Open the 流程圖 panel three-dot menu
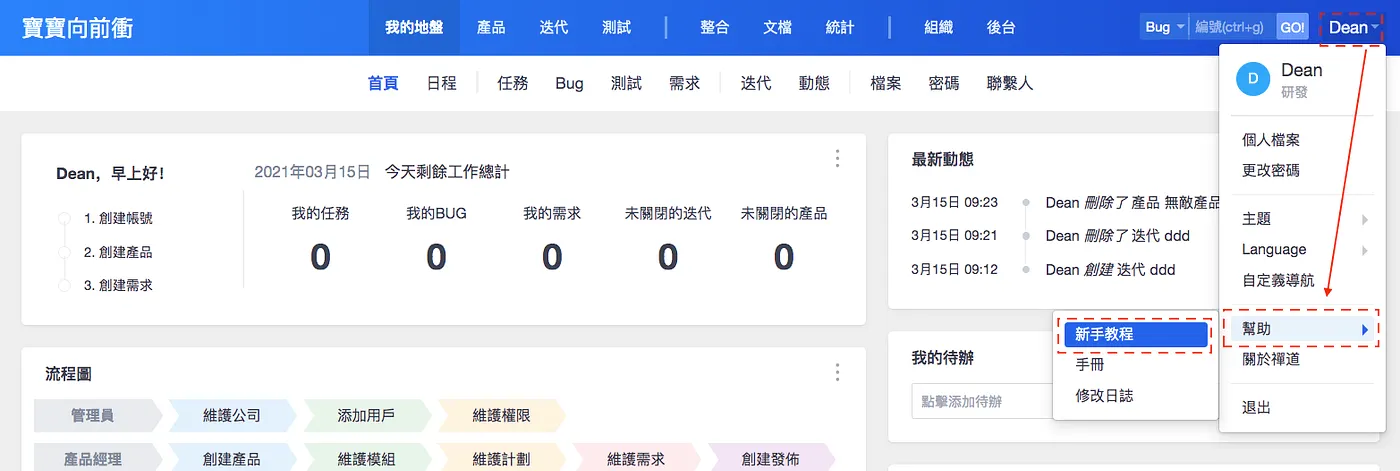This screenshot has width=1400, height=471. [837, 373]
